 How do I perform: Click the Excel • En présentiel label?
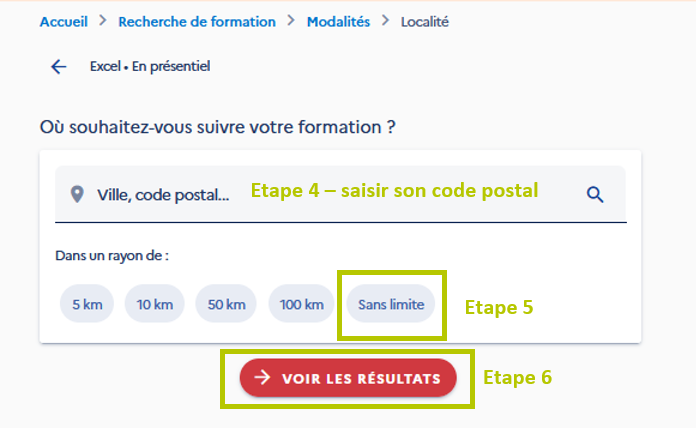click(150, 67)
